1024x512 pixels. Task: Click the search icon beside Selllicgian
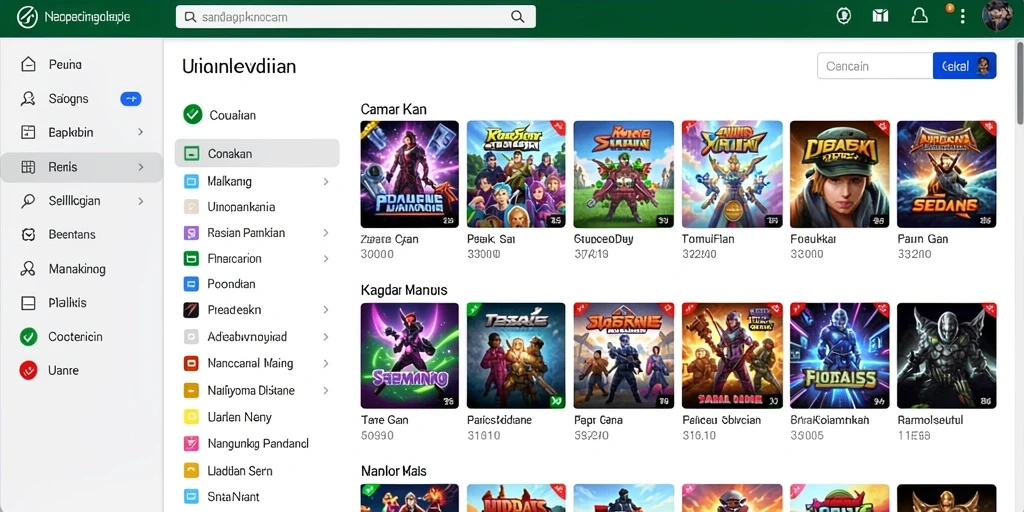coord(28,201)
